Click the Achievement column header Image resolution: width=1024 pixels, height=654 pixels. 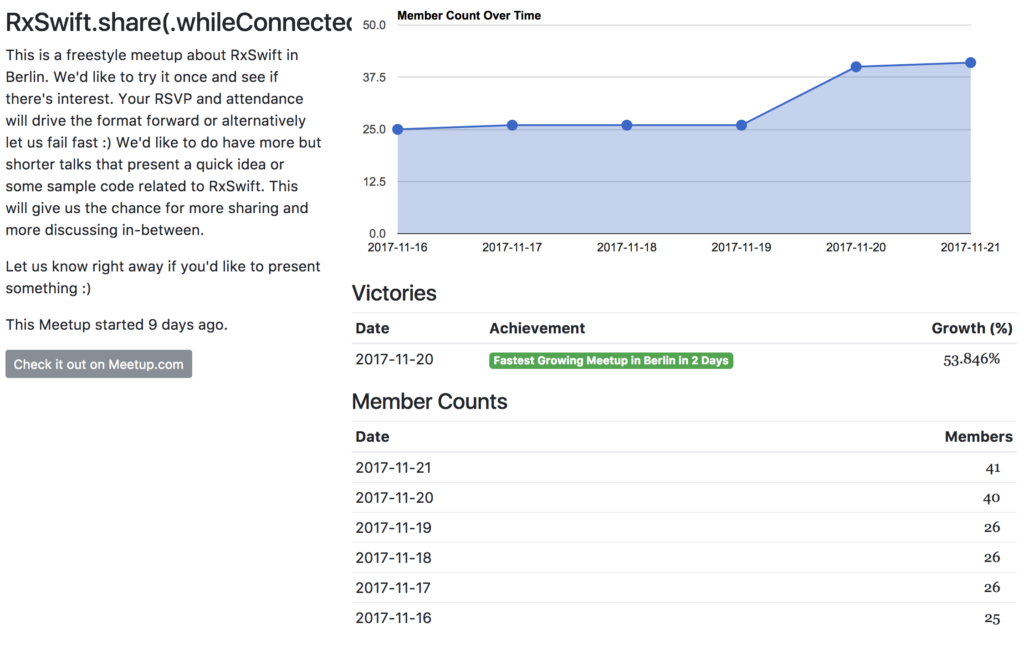click(537, 328)
